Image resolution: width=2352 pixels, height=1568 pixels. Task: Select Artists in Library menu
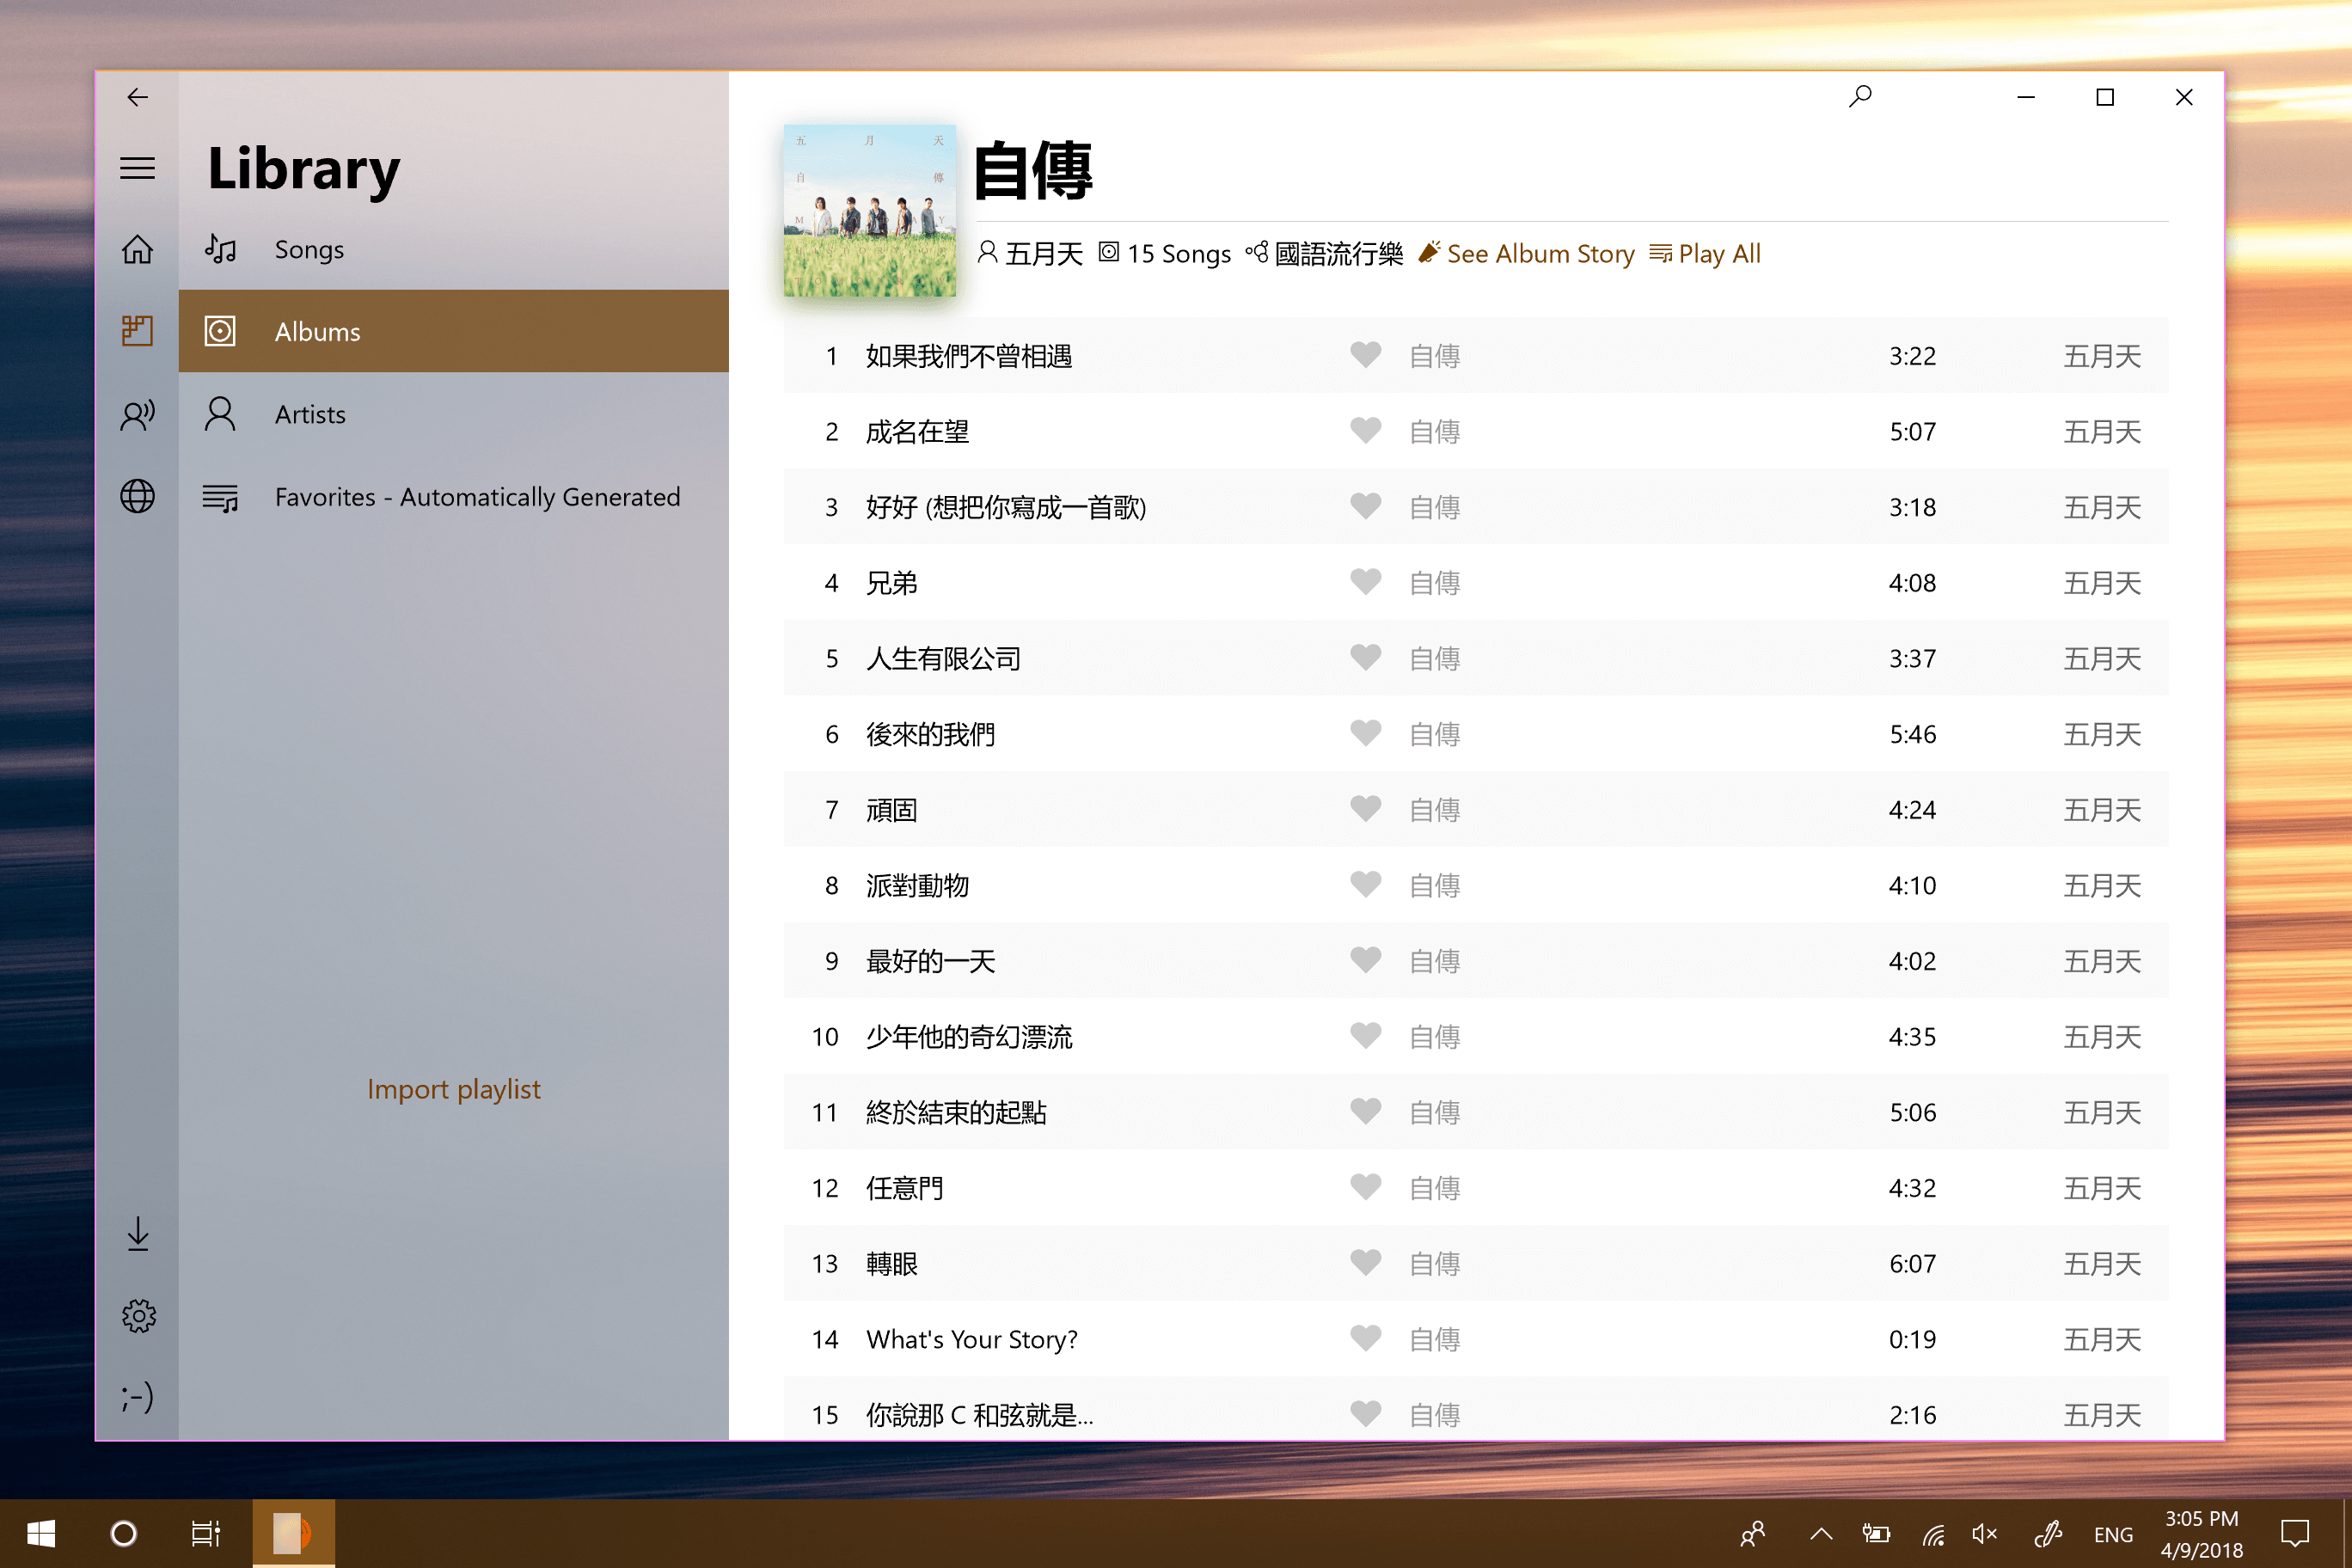pyautogui.click(x=310, y=414)
